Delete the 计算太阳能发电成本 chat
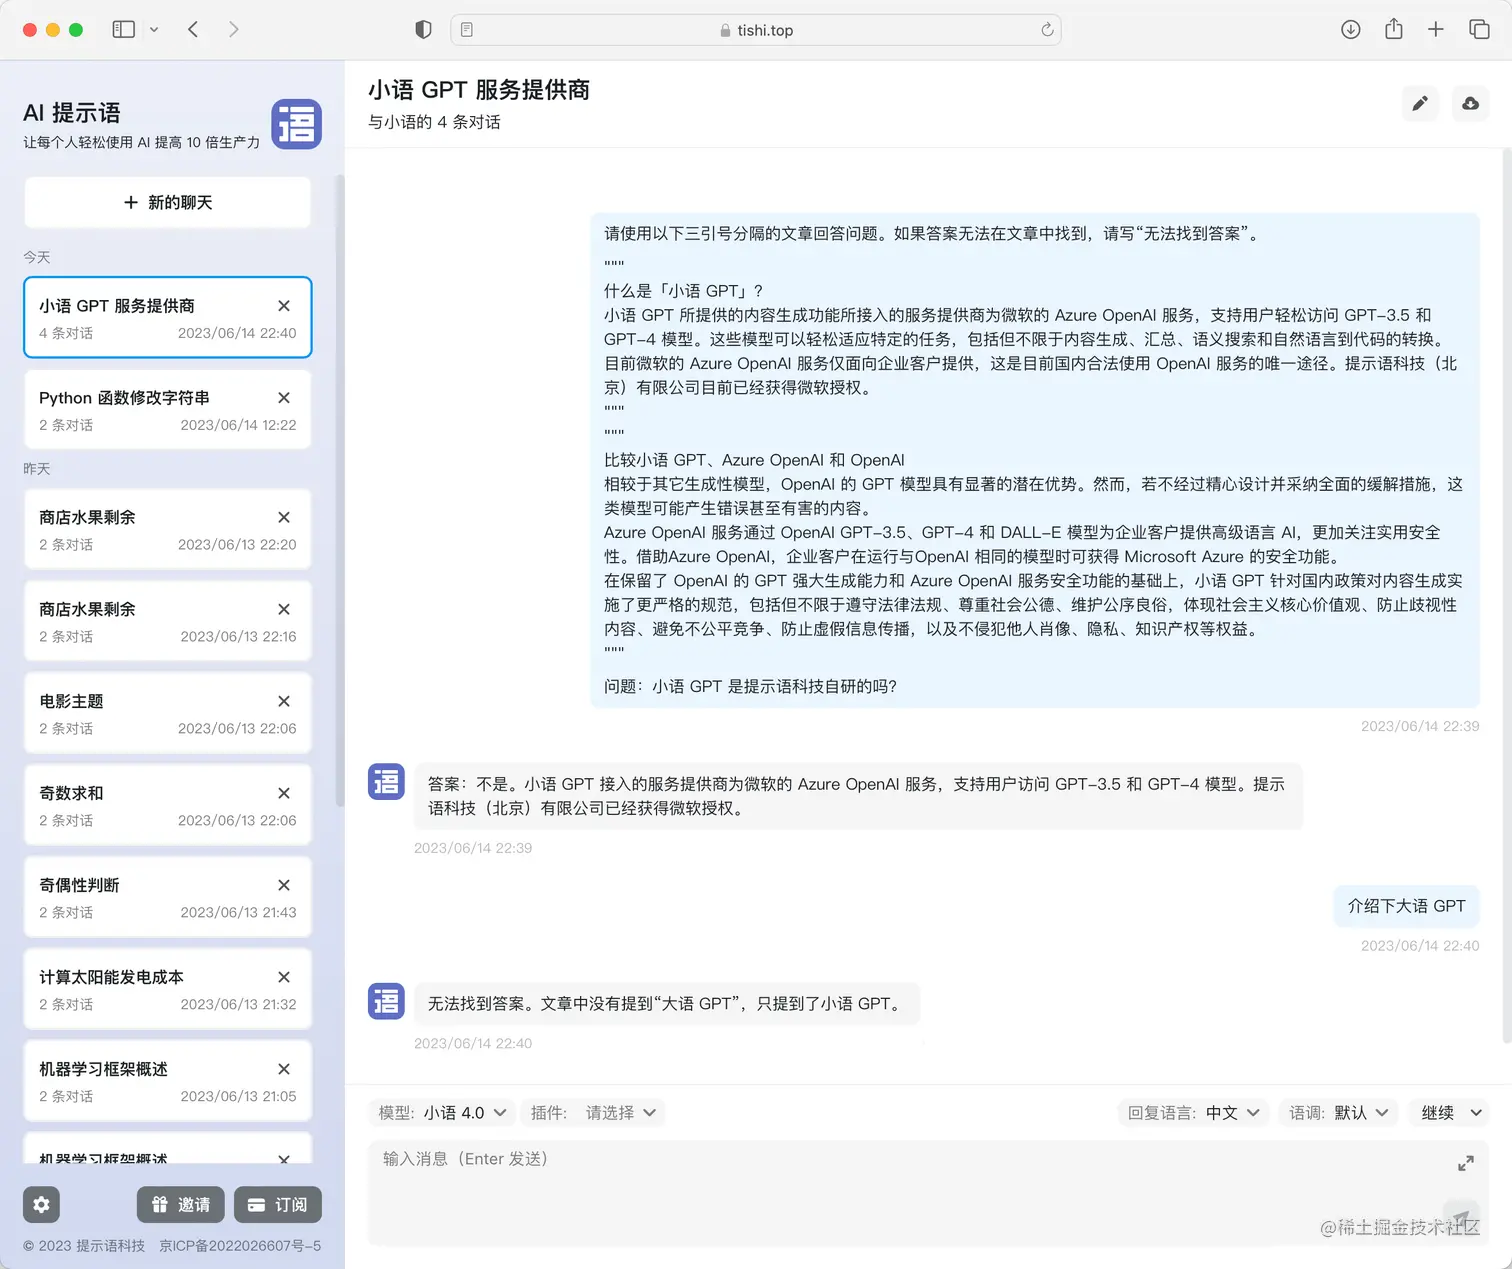The height and width of the screenshot is (1269, 1512). (x=284, y=977)
